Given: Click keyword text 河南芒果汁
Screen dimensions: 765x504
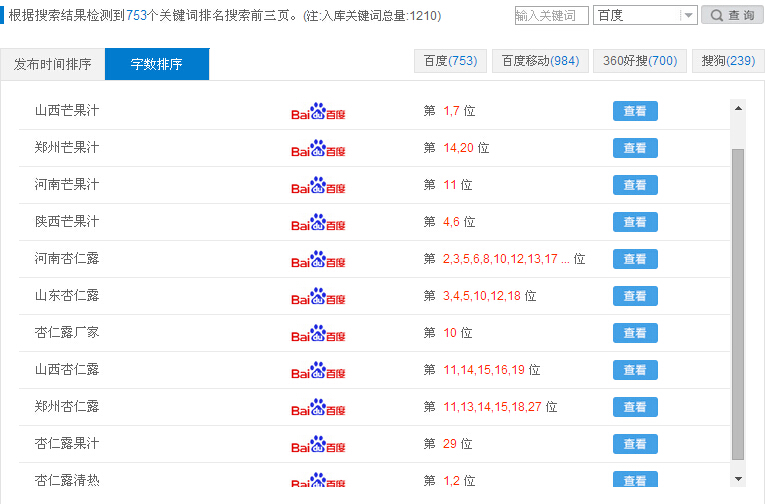Looking at the screenshot, I should 67,184.
